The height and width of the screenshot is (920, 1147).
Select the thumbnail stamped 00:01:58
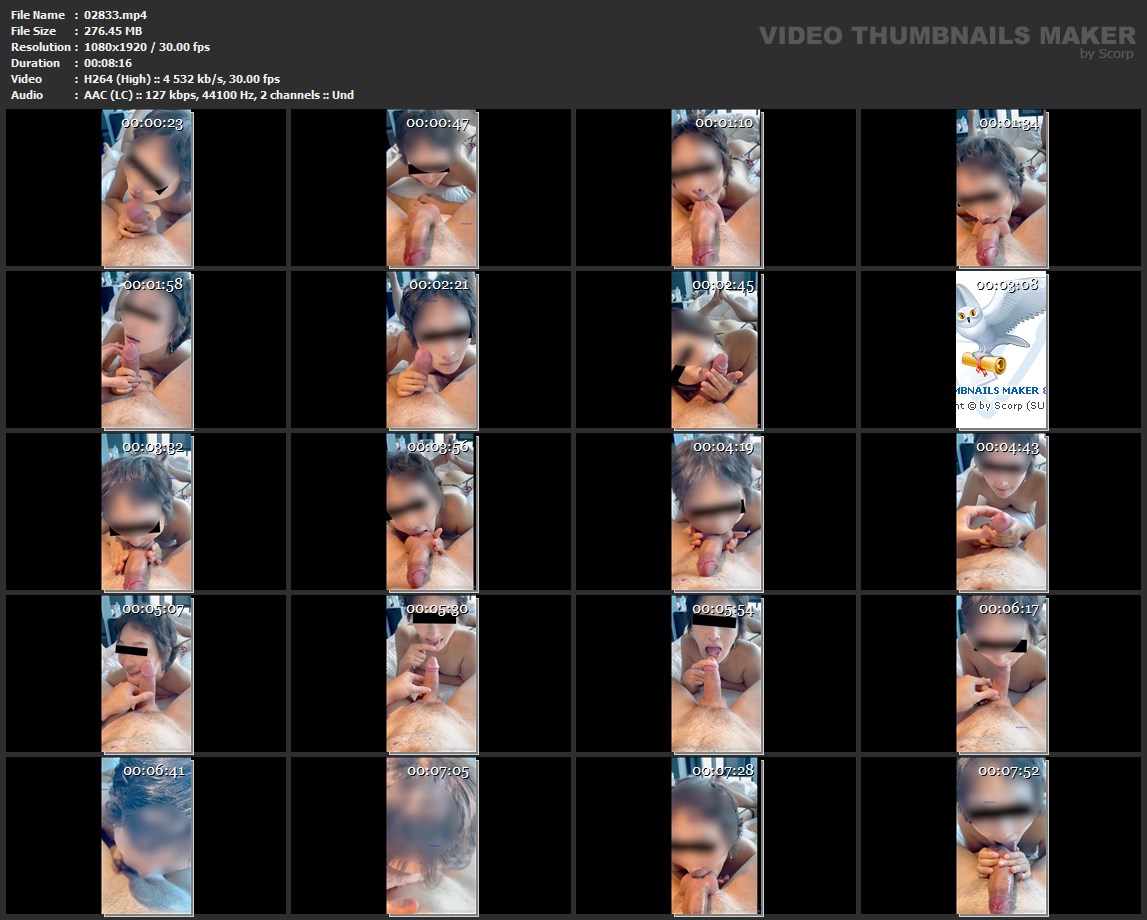coord(147,350)
